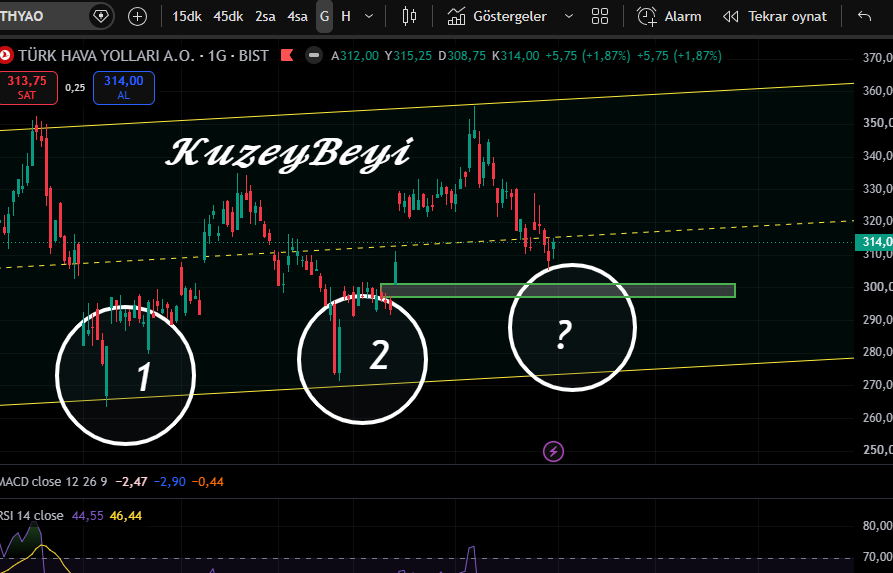Viewport: 893px width, 573px height.
Task: Click the red 313,75 SAT sell button
Action: point(27,88)
